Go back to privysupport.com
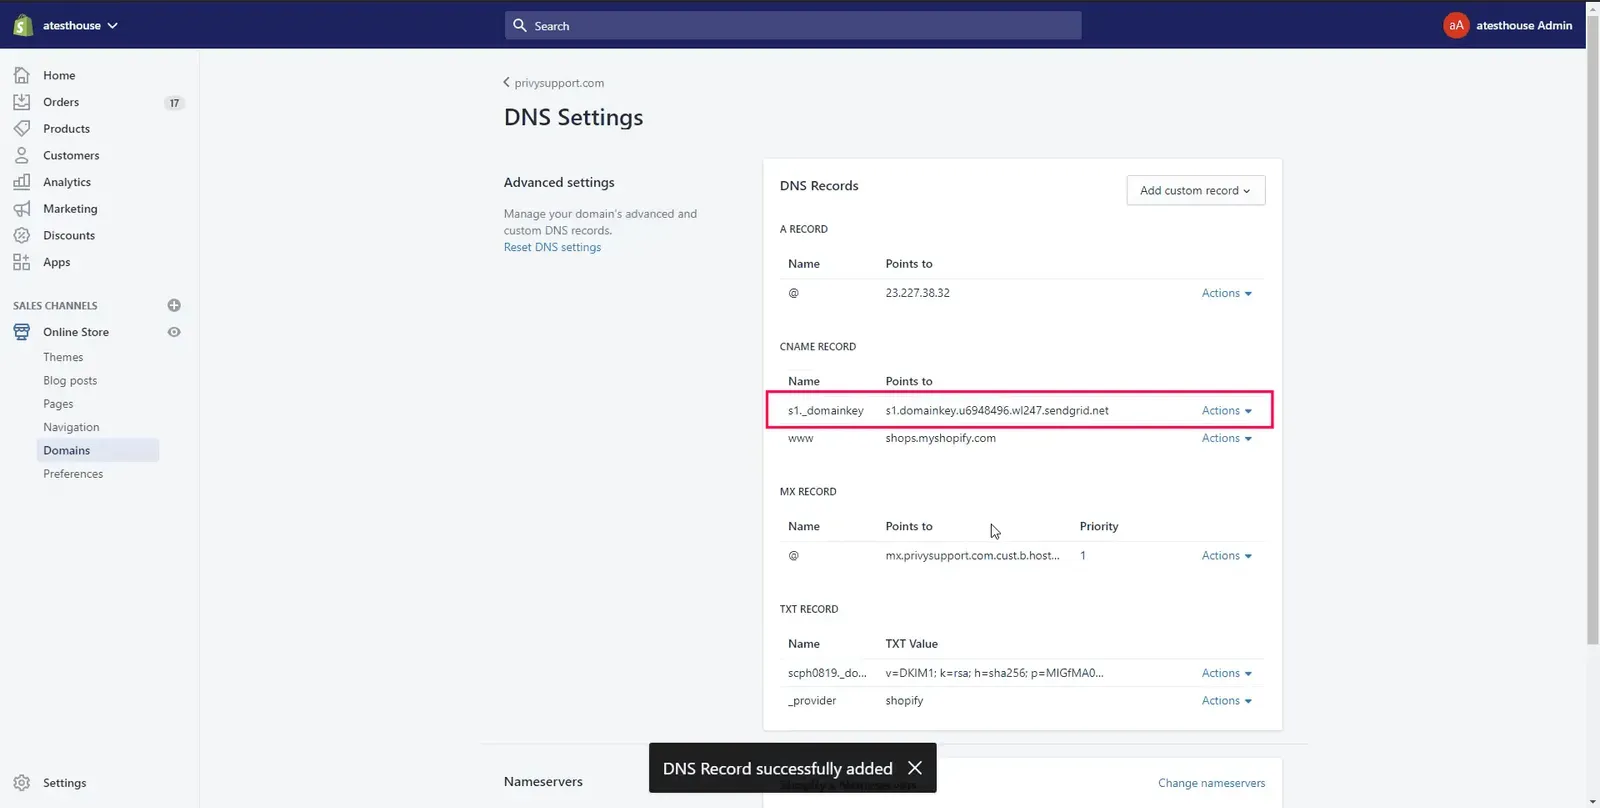This screenshot has width=1600, height=808. click(x=553, y=83)
